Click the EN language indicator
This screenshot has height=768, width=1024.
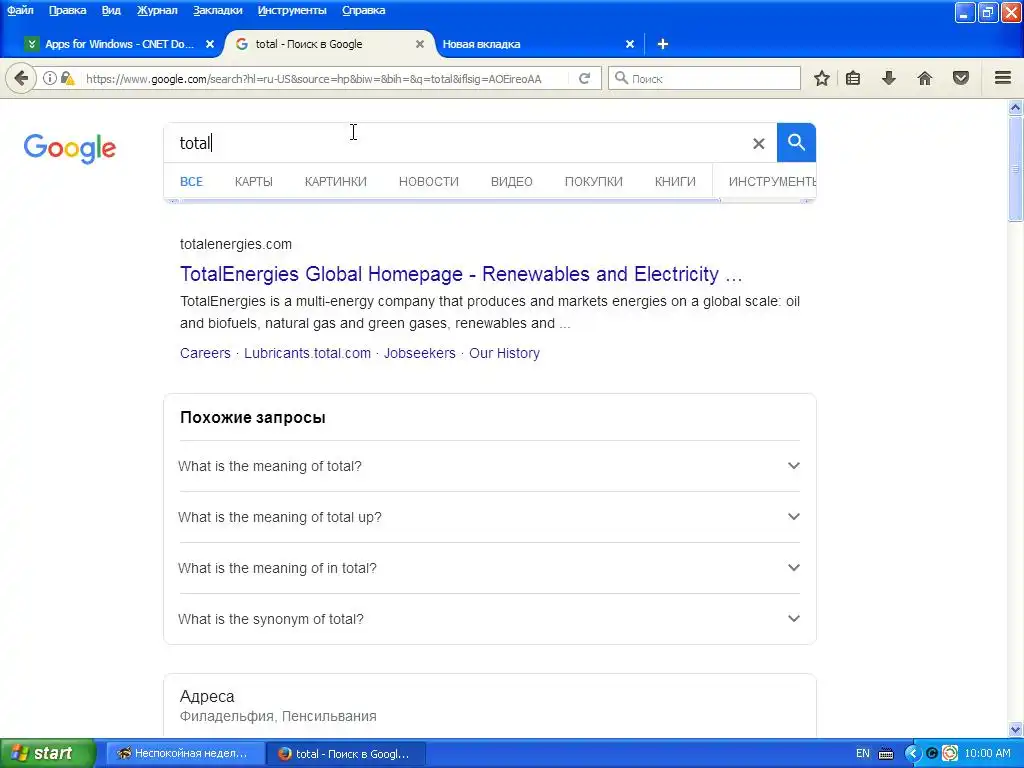click(x=863, y=754)
